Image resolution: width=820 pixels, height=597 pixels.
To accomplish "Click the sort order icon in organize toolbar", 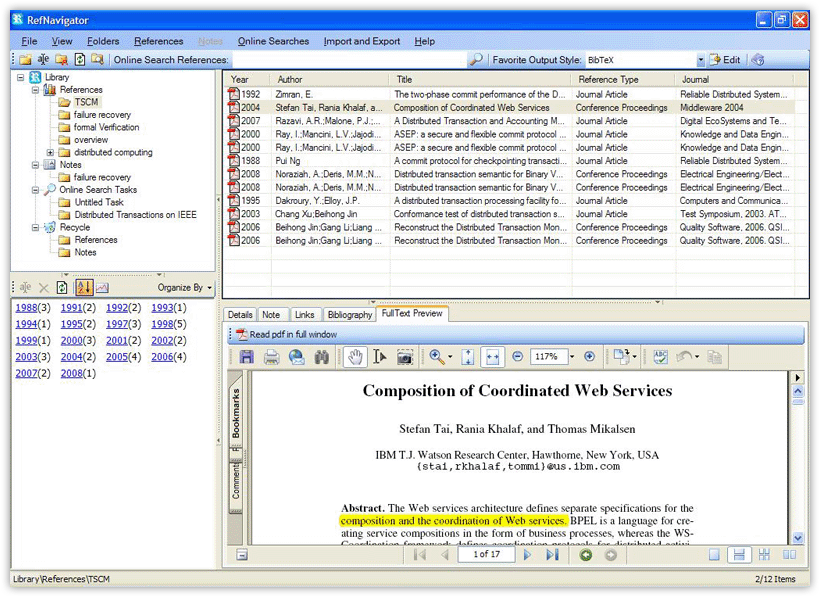I will click(84, 287).
